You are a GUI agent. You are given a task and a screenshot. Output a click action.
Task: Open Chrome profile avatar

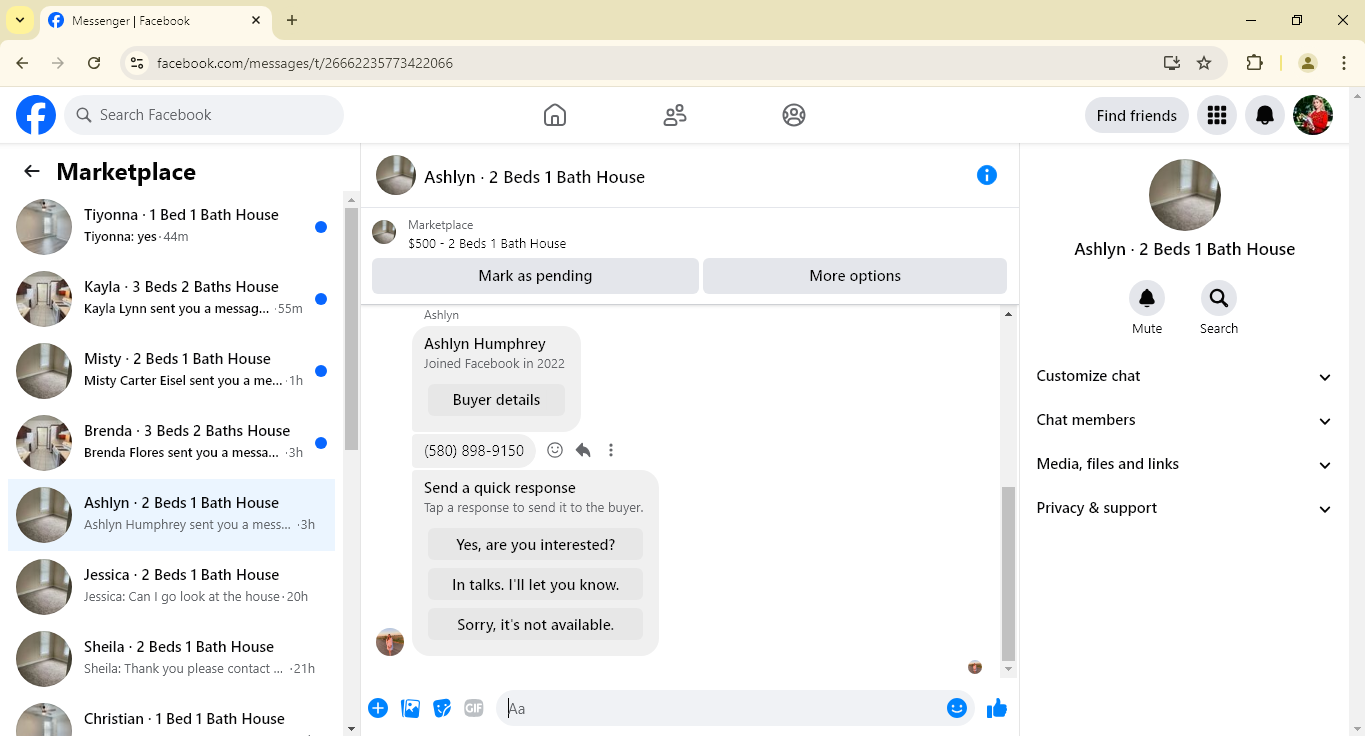point(1307,63)
